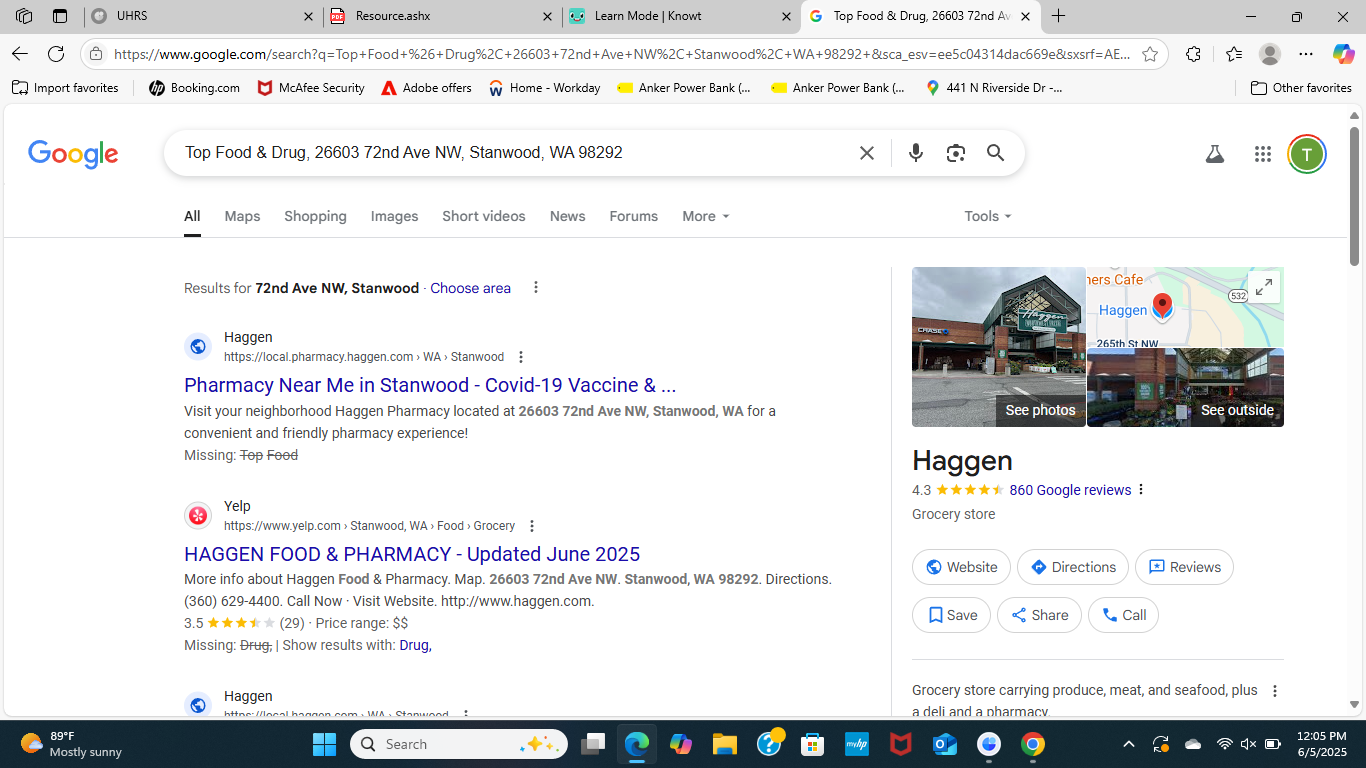
Task: Focus the browser address bar
Action: click(620, 54)
